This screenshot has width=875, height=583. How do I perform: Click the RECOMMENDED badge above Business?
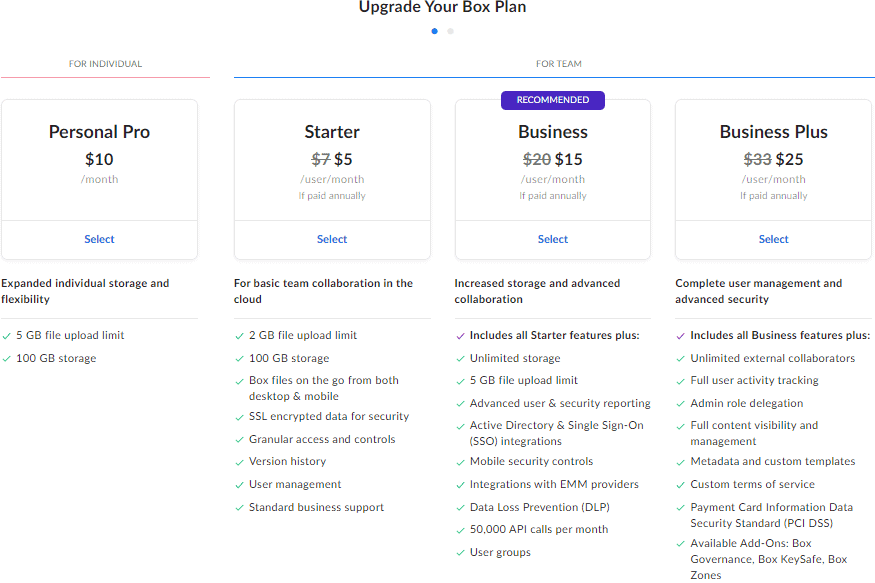[552, 100]
